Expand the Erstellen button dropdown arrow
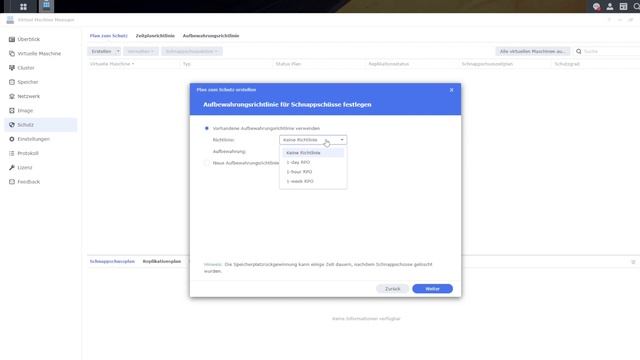This screenshot has height=360, width=640. [118, 51]
